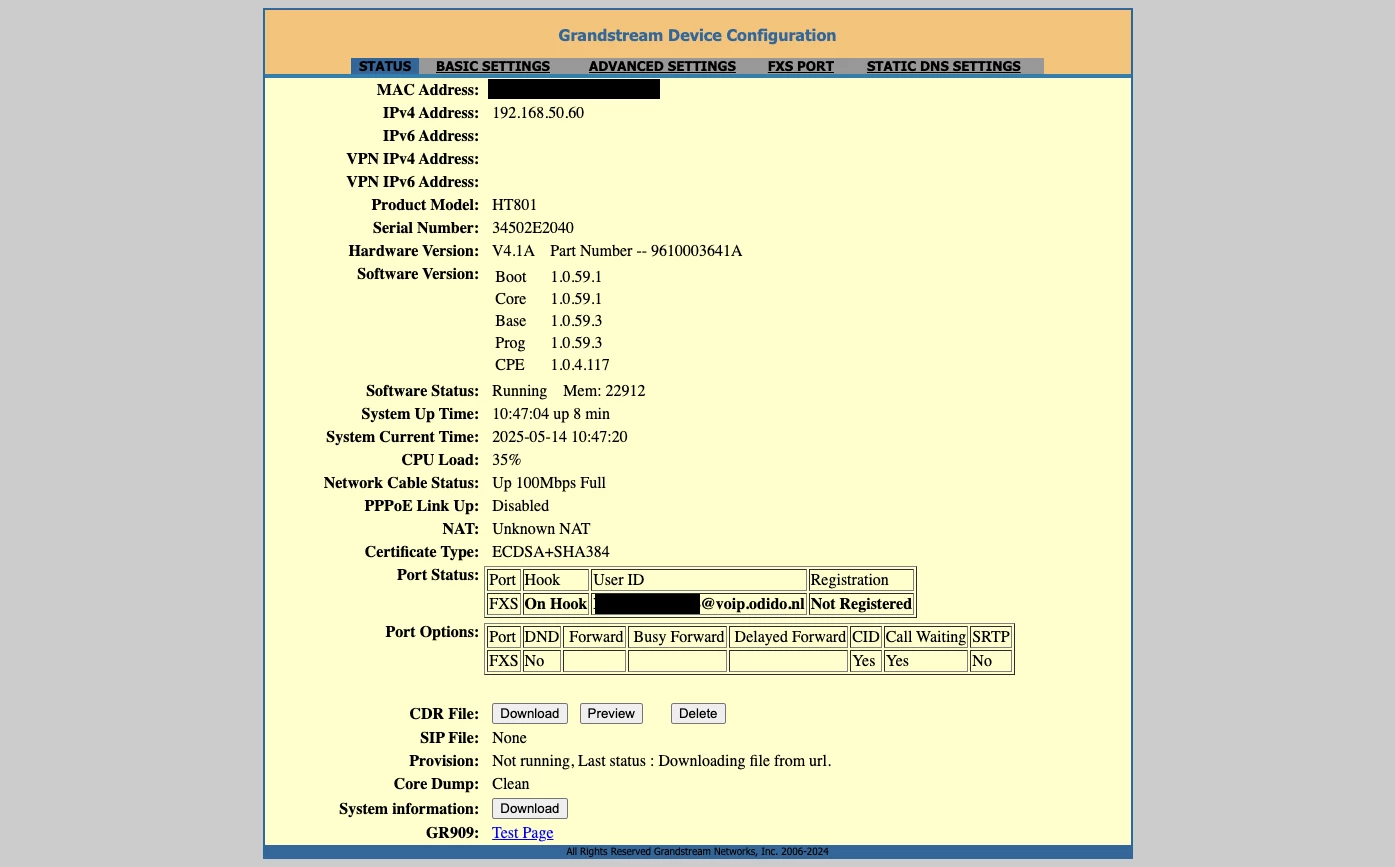Select the User ID column header
The height and width of the screenshot is (867, 1395).
click(698, 580)
